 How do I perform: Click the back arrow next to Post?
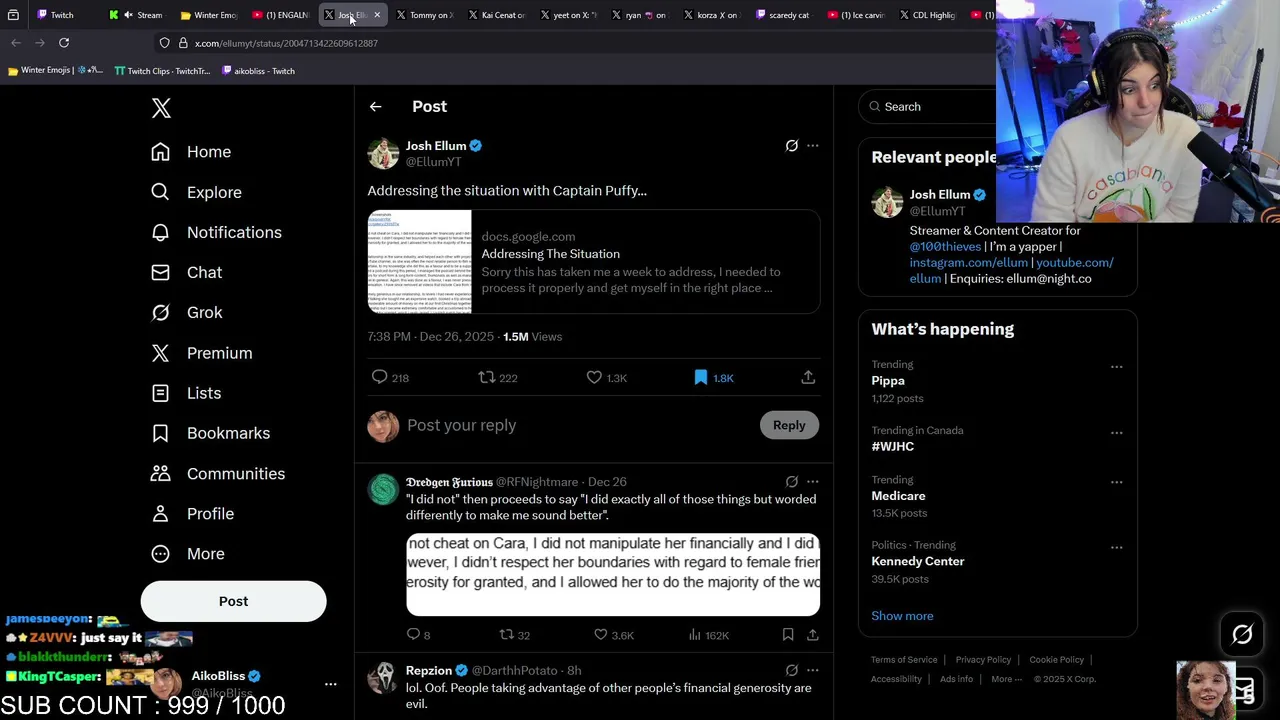(375, 106)
